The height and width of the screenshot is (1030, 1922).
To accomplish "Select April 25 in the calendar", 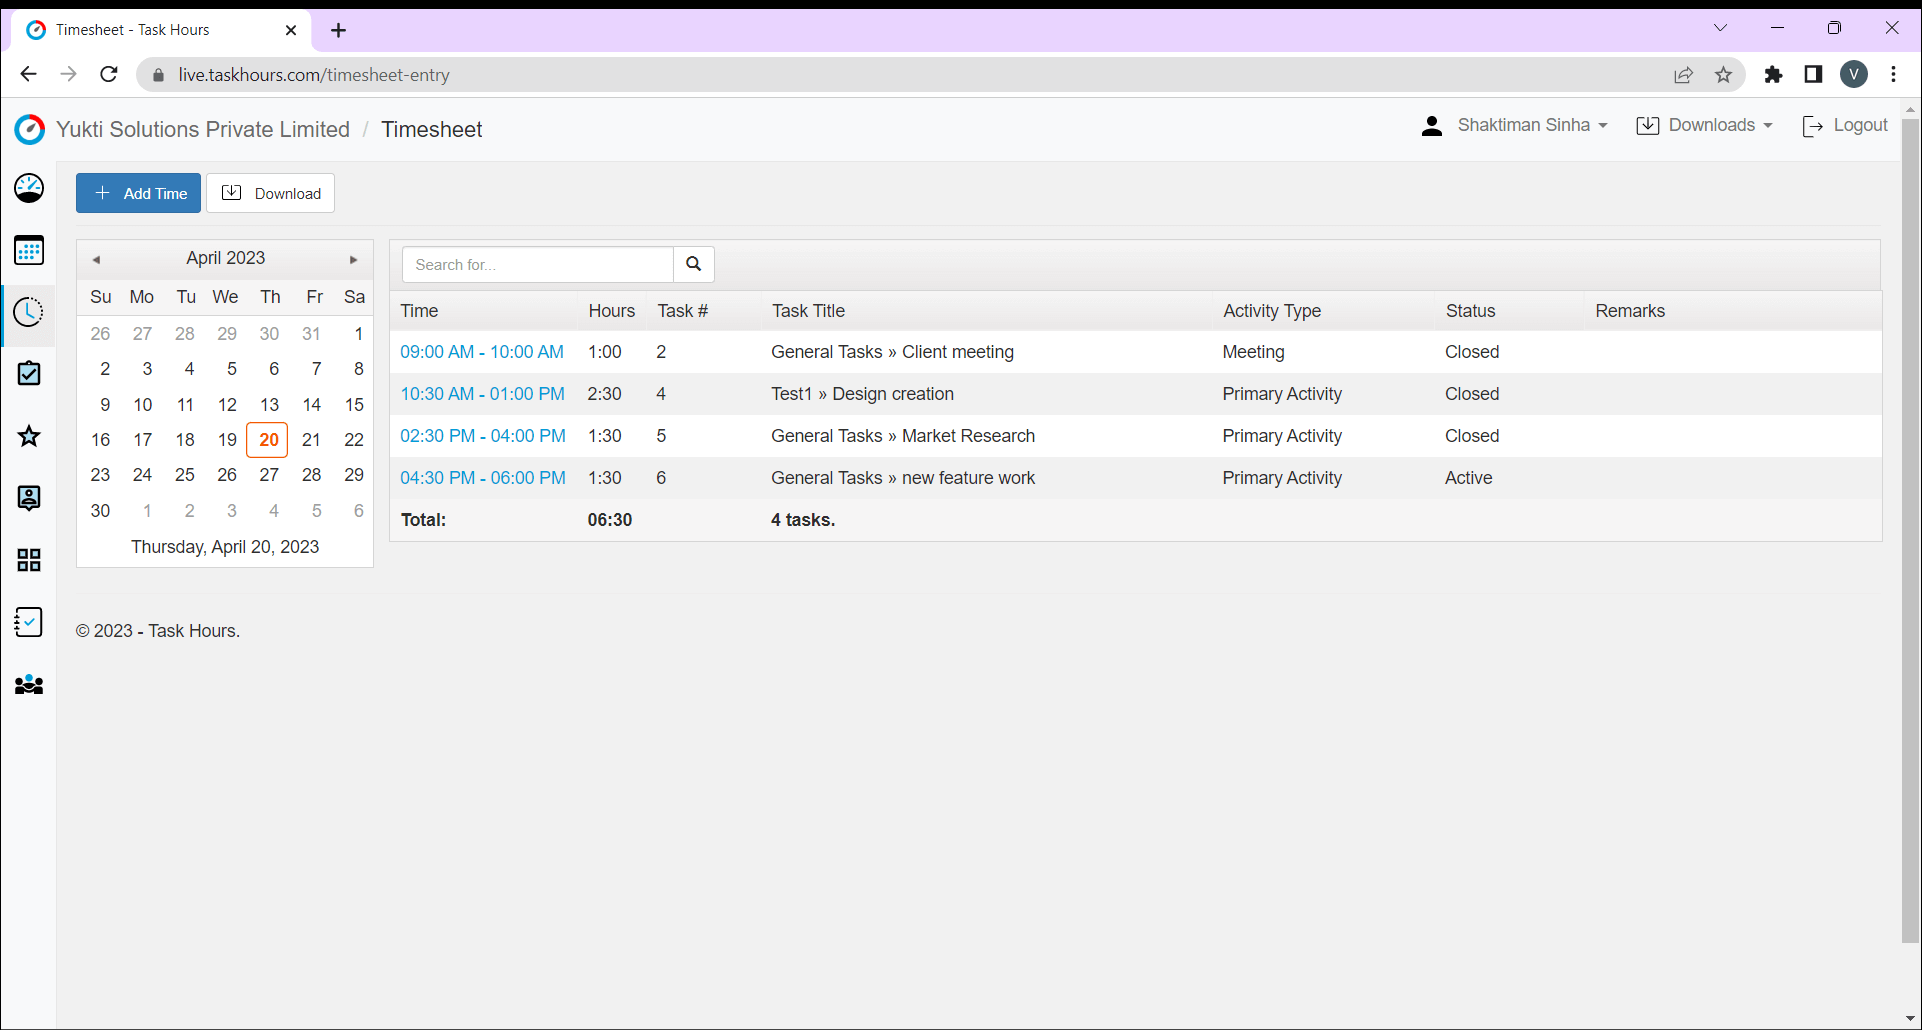I will (x=185, y=475).
